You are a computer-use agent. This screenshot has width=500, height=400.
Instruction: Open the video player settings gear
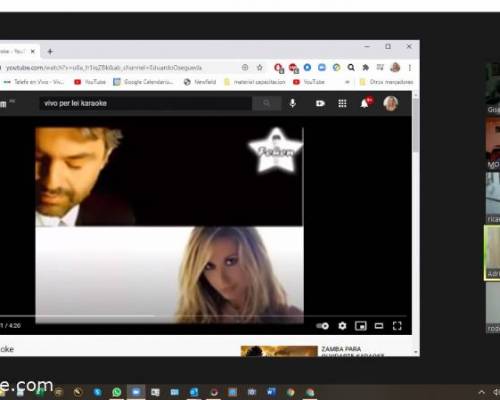pyautogui.click(x=342, y=326)
